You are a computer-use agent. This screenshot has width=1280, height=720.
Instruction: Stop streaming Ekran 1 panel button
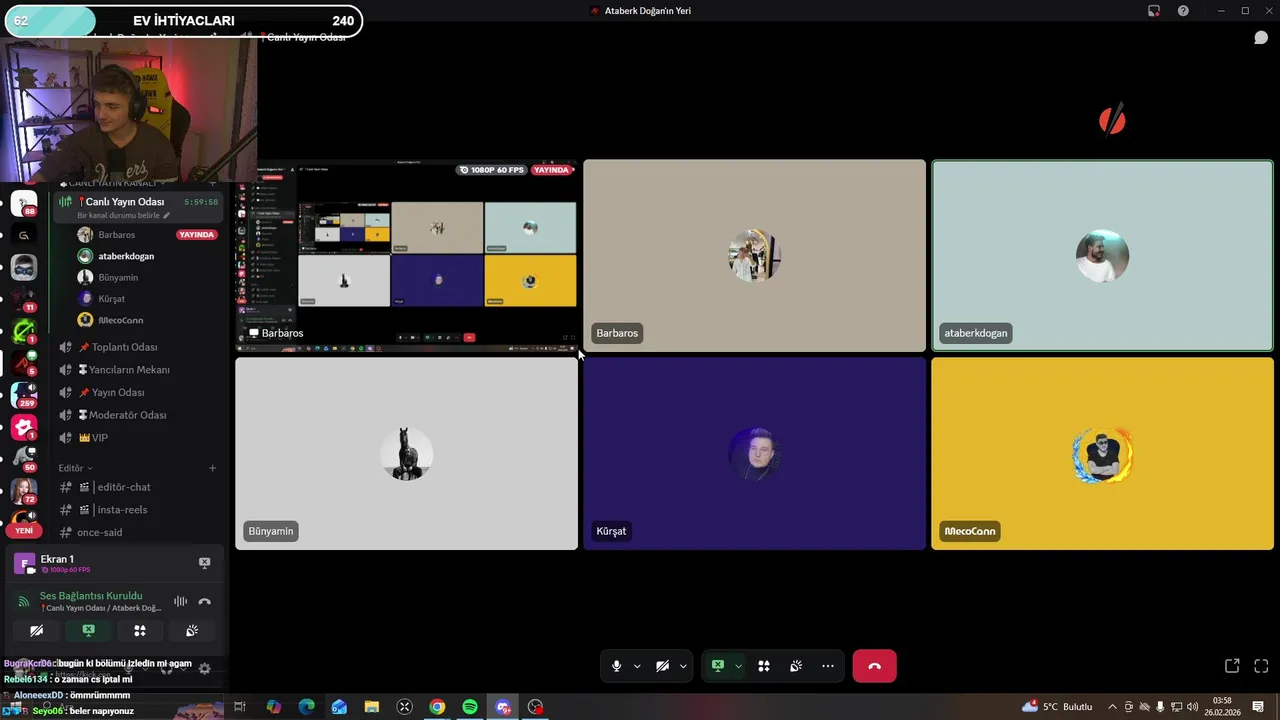[x=204, y=563]
